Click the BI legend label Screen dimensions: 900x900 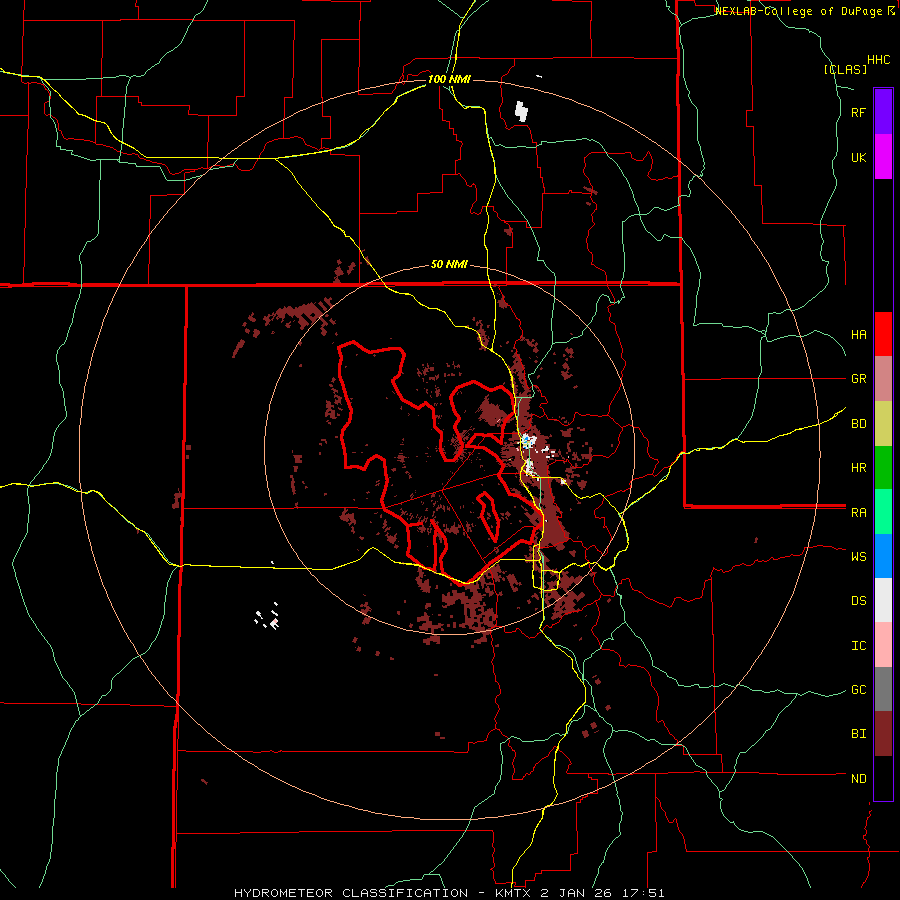coord(858,734)
